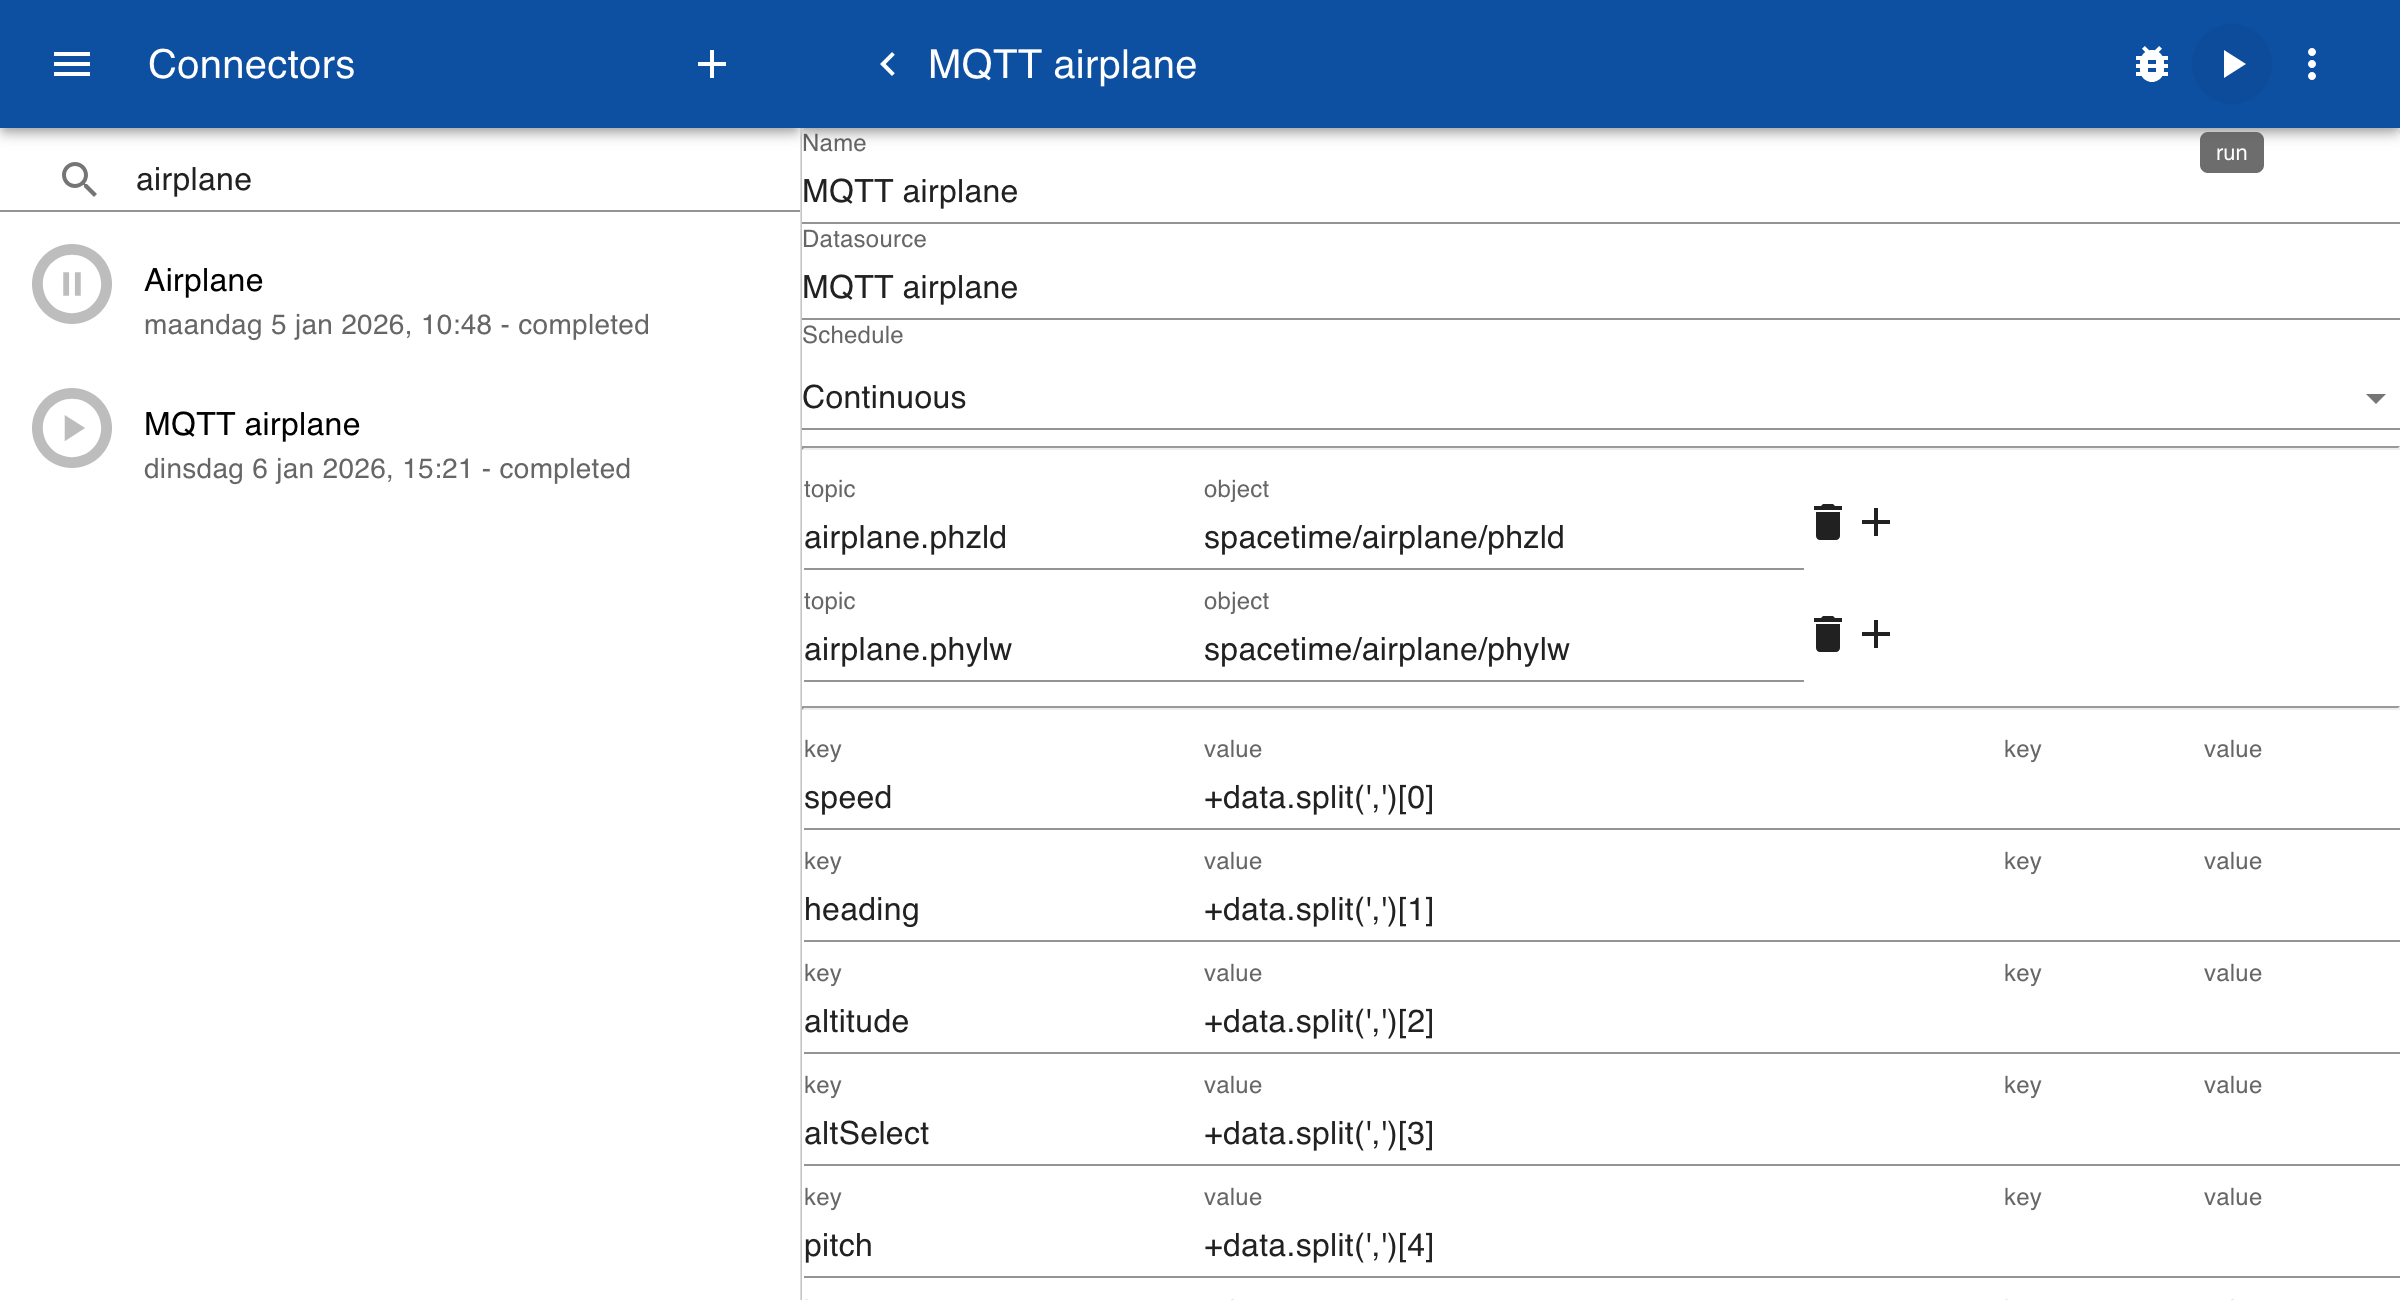The width and height of the screenshot is (2400, 1300).
Task: Start the MQTT airplane connector in list
Action: click(x=71, y=428)
